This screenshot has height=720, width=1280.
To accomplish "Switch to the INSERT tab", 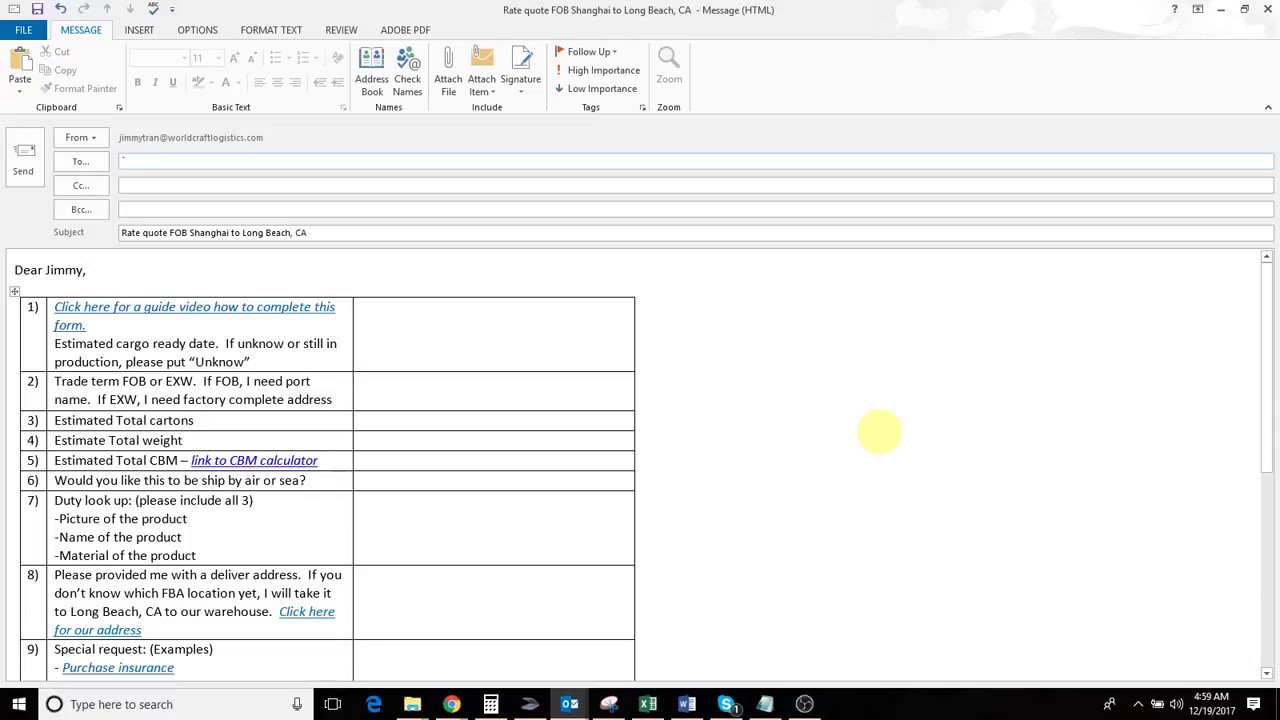I will pyautogui.click(x=139, y=30).
